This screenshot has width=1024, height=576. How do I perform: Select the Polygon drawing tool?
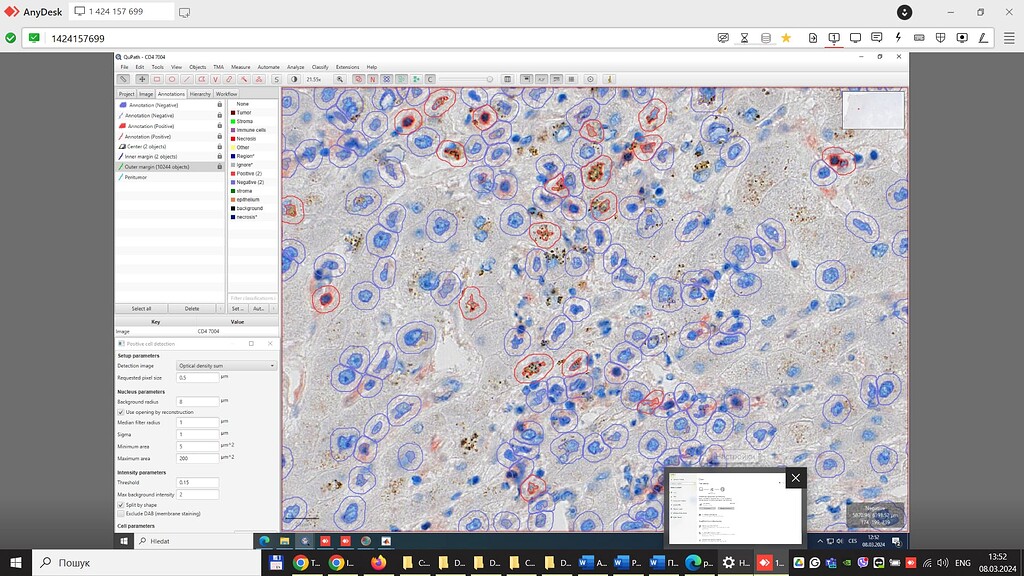[201, 78]
